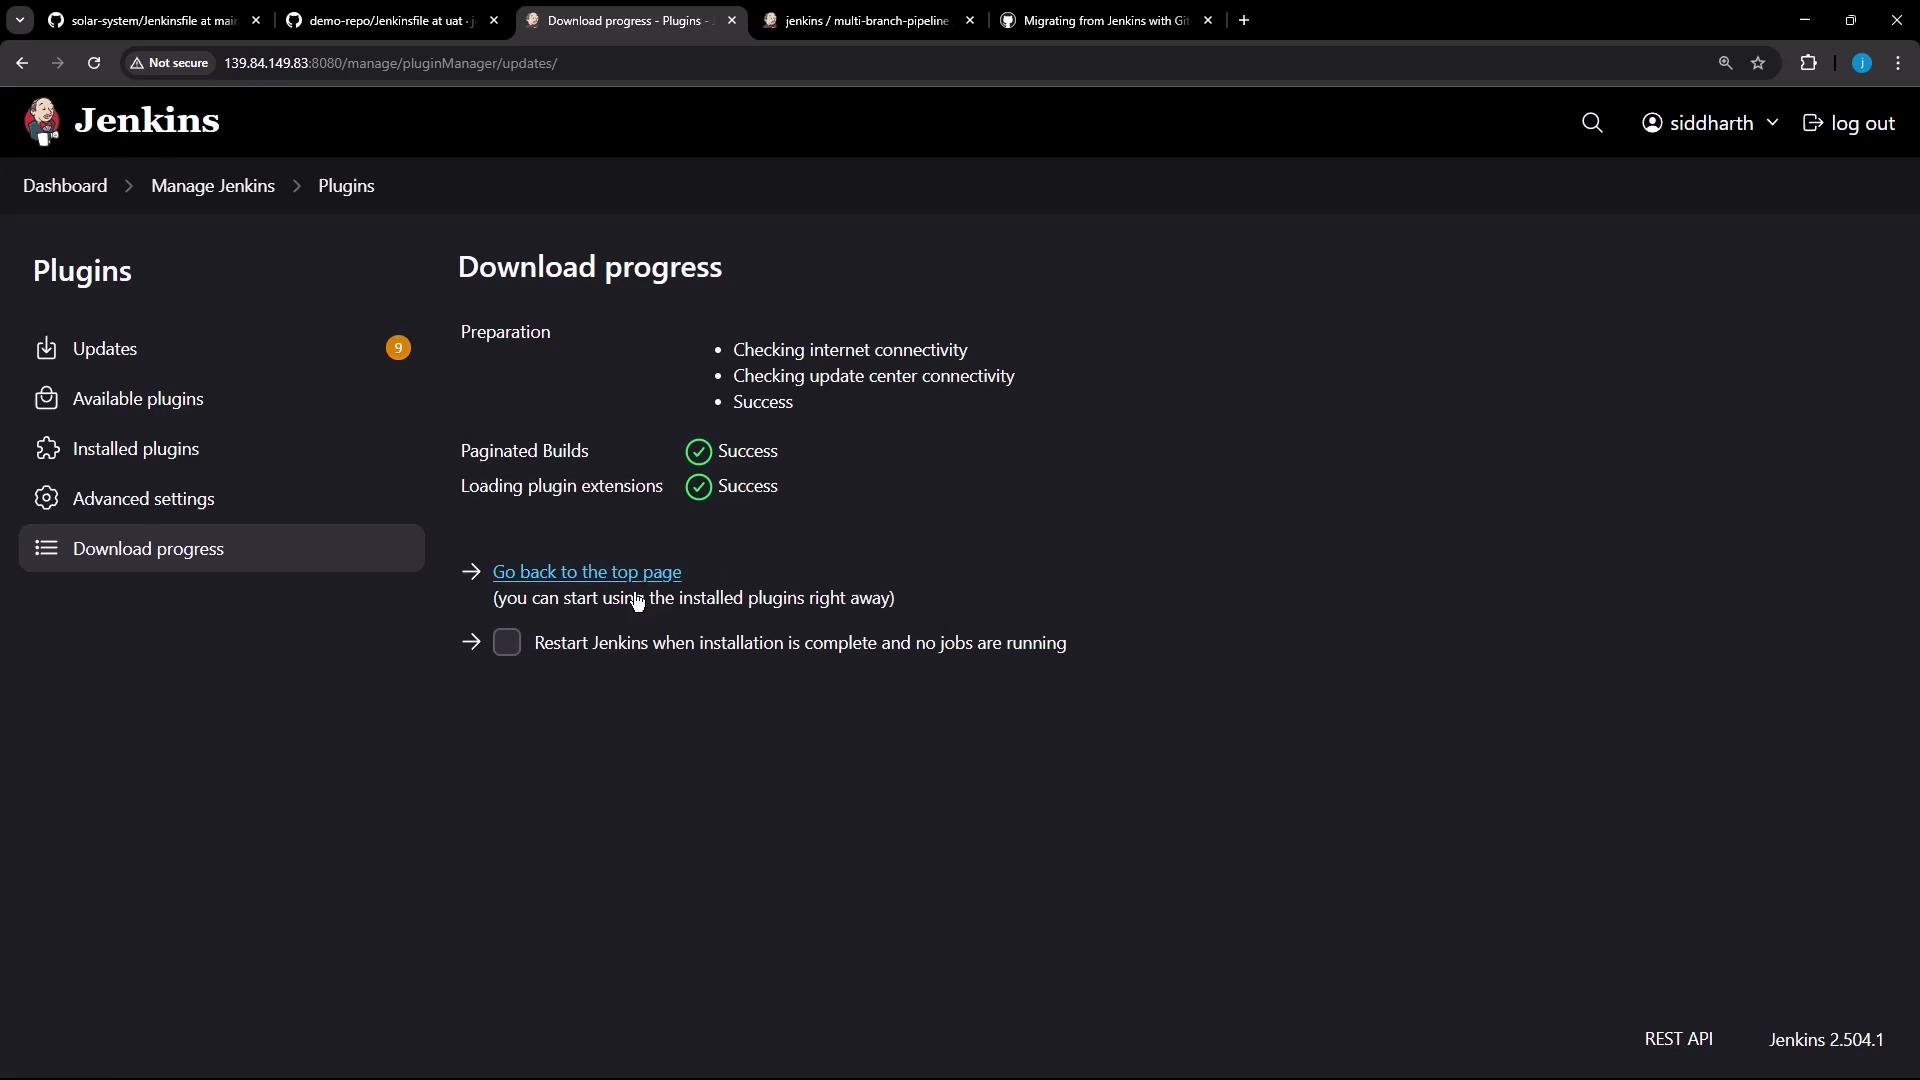Click the Download progress list icon

point(46,548)
